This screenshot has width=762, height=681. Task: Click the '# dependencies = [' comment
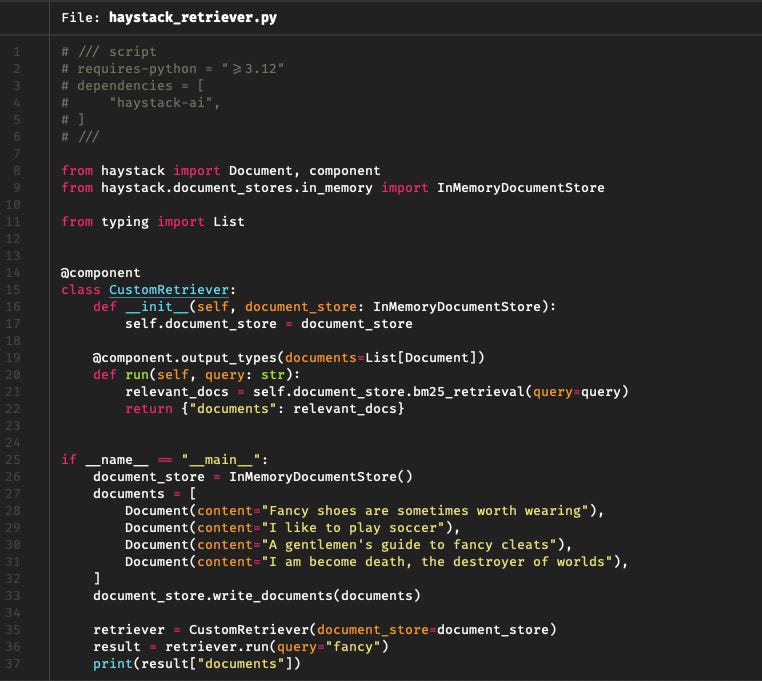coord(133,86)
